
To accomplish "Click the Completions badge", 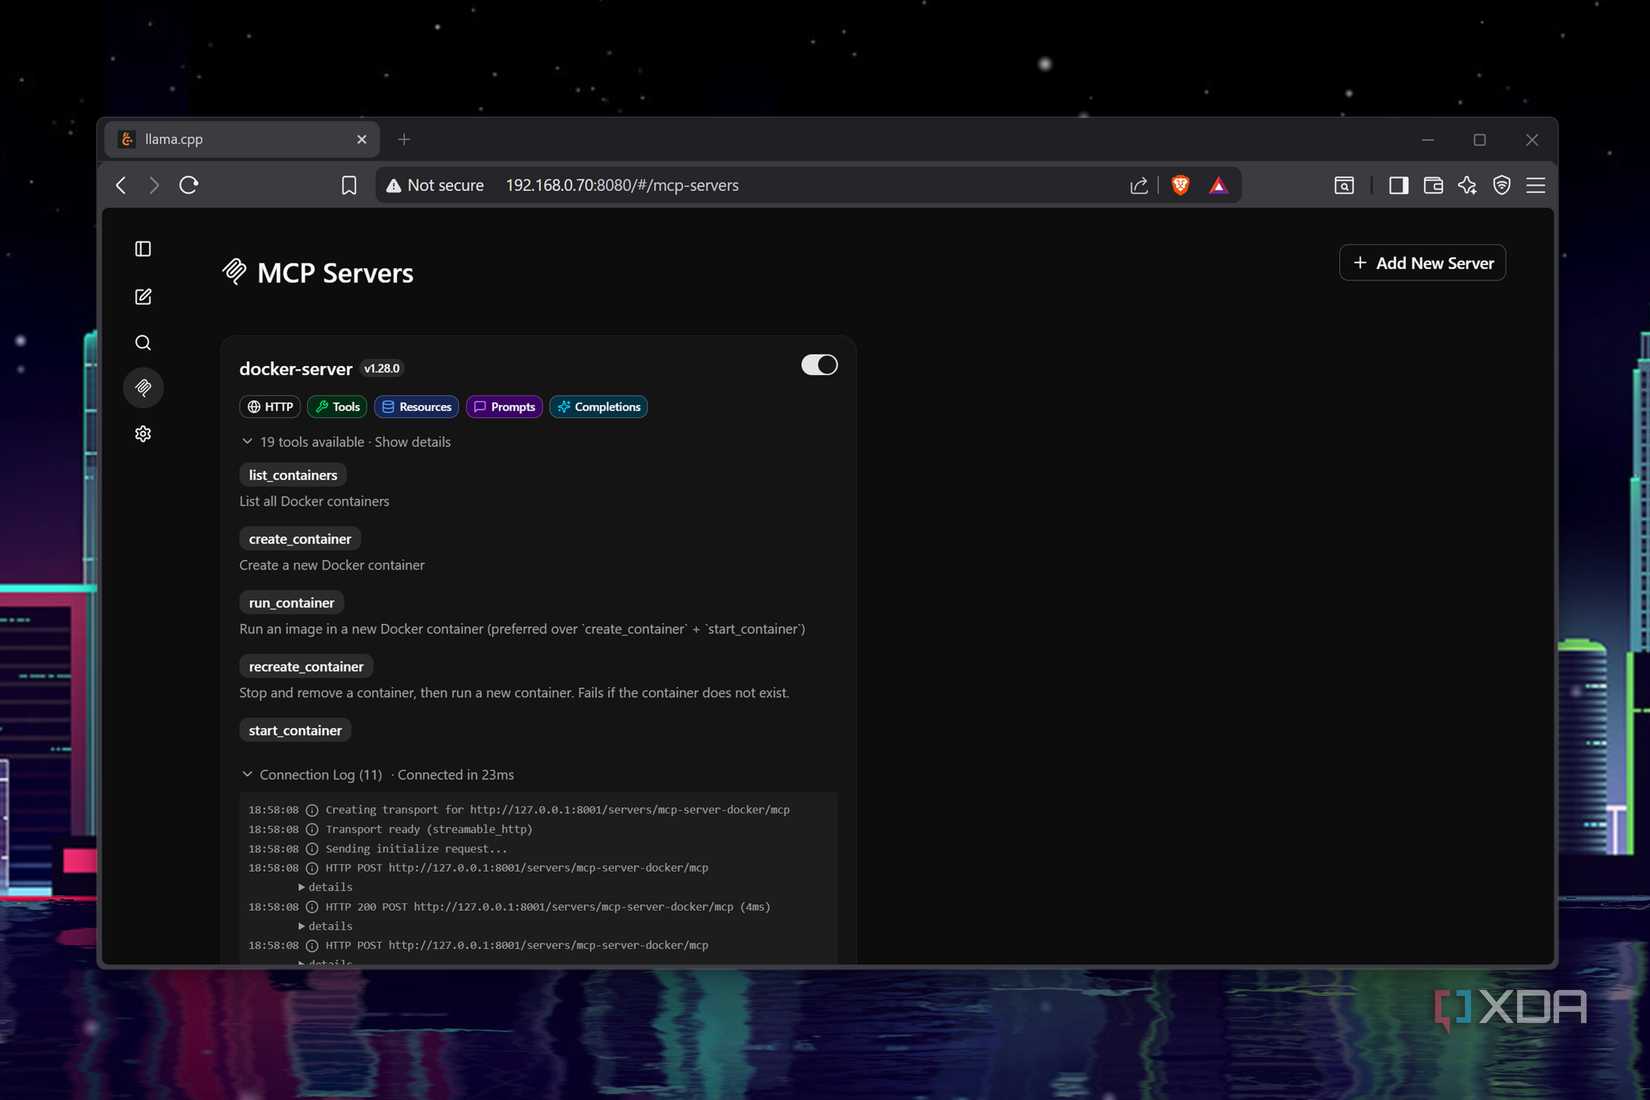I will point(598,407).
